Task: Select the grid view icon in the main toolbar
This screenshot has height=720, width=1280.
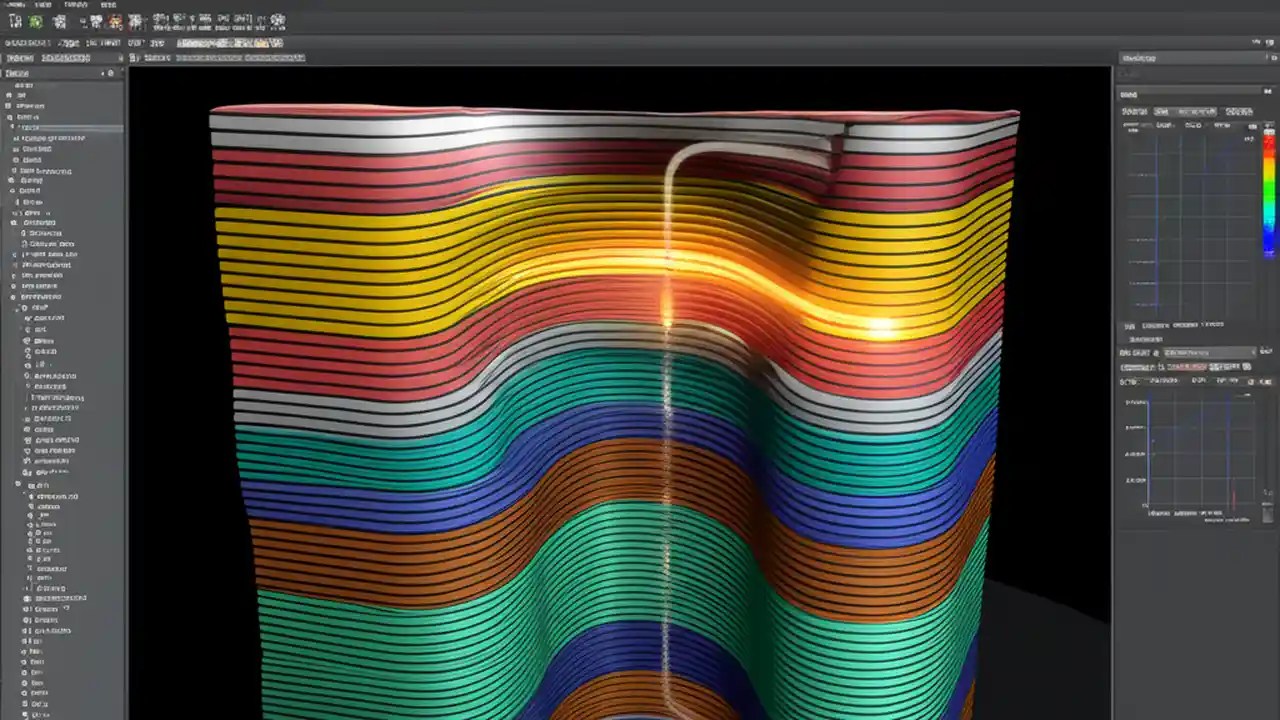Action: pyautogui.click(x=60, y=21)
